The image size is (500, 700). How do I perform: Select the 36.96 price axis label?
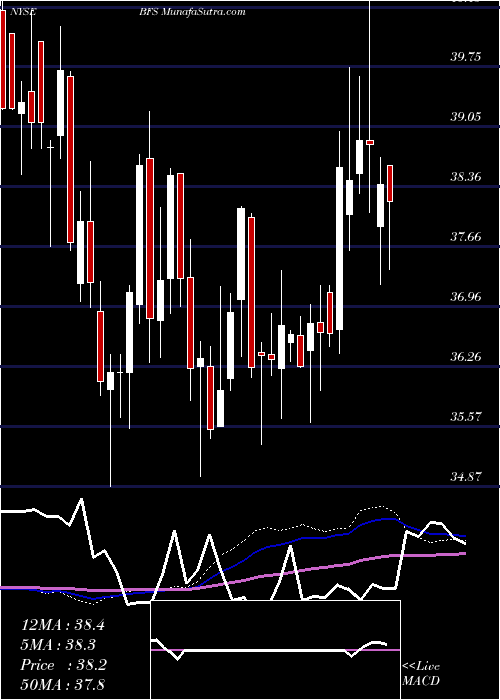(x=465, y=296)
